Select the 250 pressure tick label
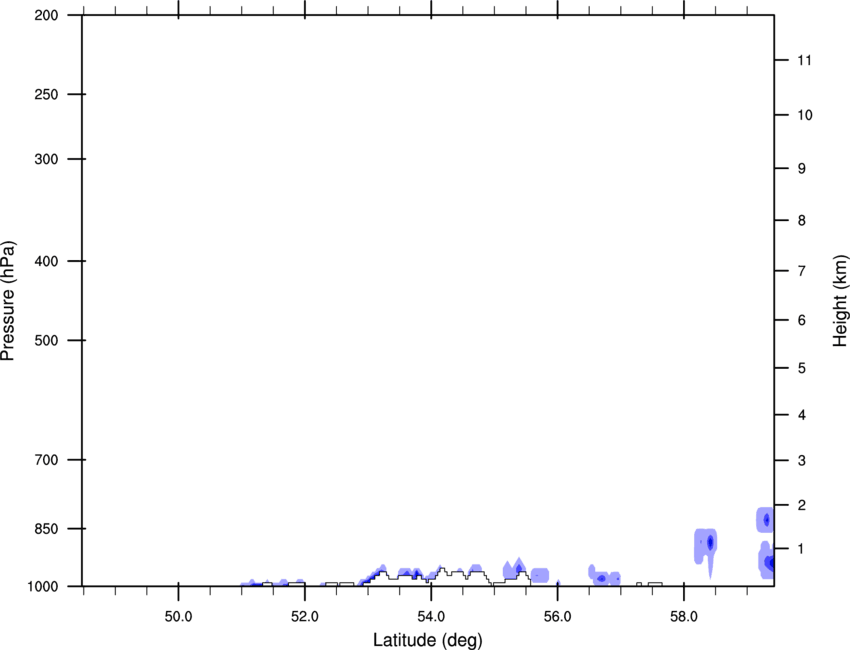 click(x=46, y=94)
